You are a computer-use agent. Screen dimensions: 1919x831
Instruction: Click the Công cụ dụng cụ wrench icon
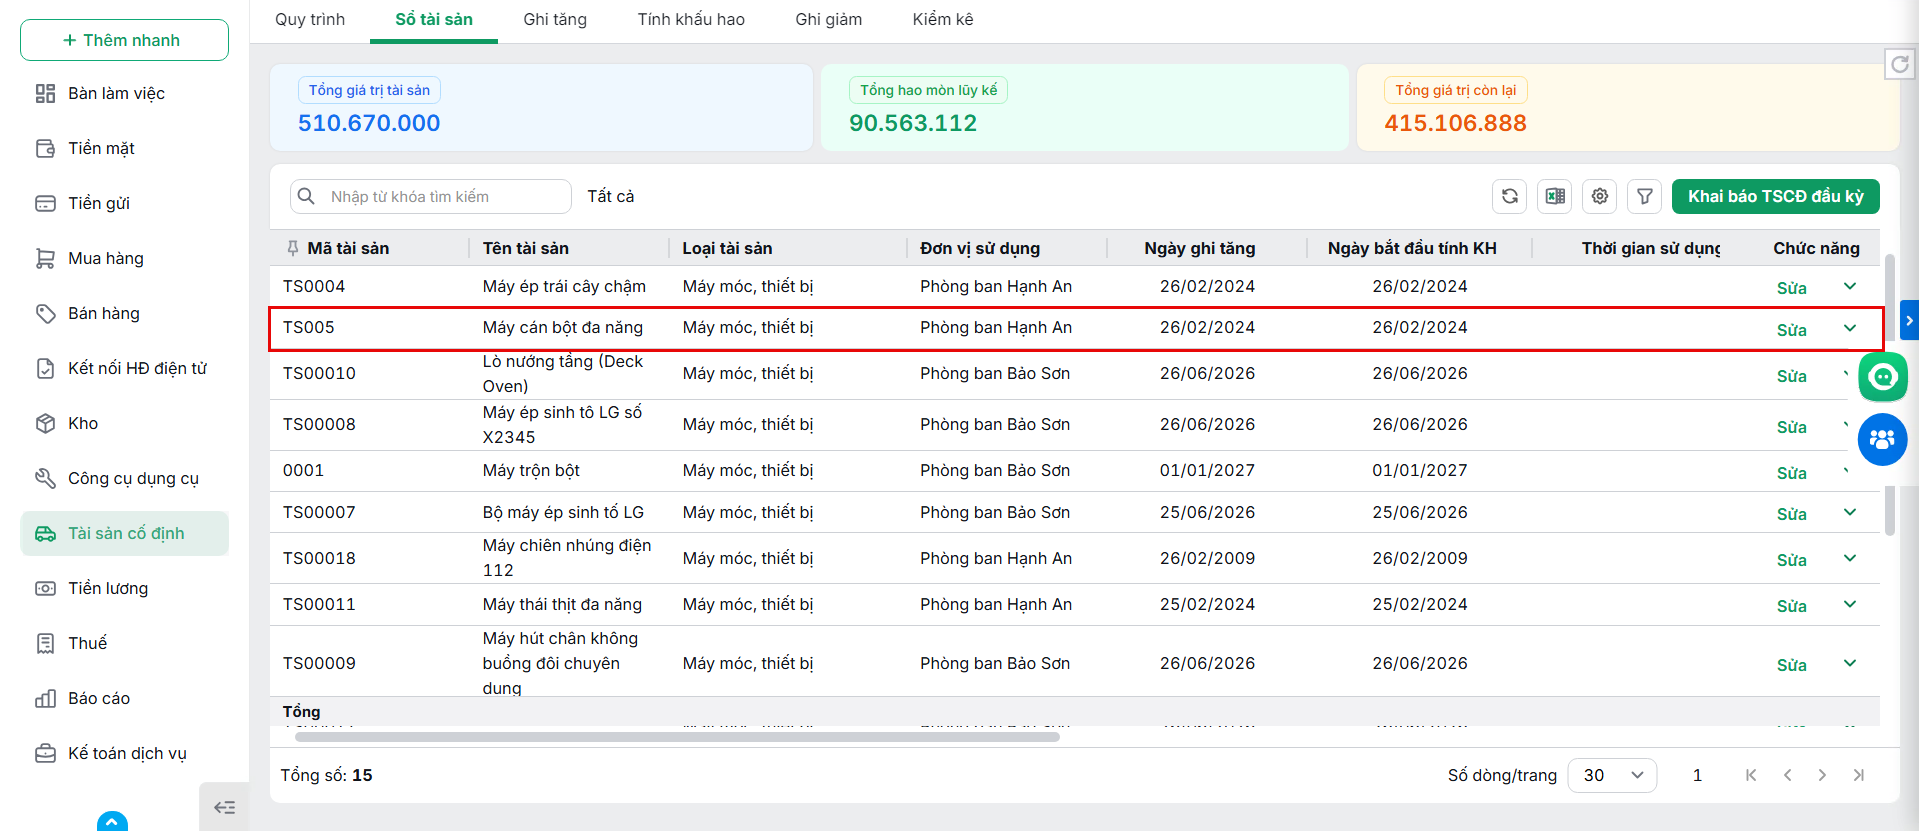click(45, 478)
